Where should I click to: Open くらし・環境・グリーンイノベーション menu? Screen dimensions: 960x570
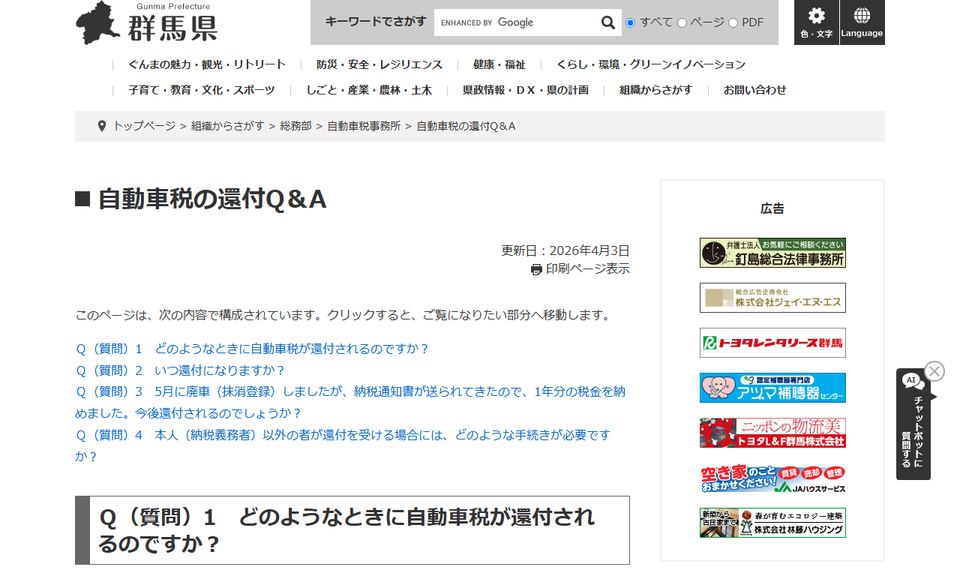651,64
